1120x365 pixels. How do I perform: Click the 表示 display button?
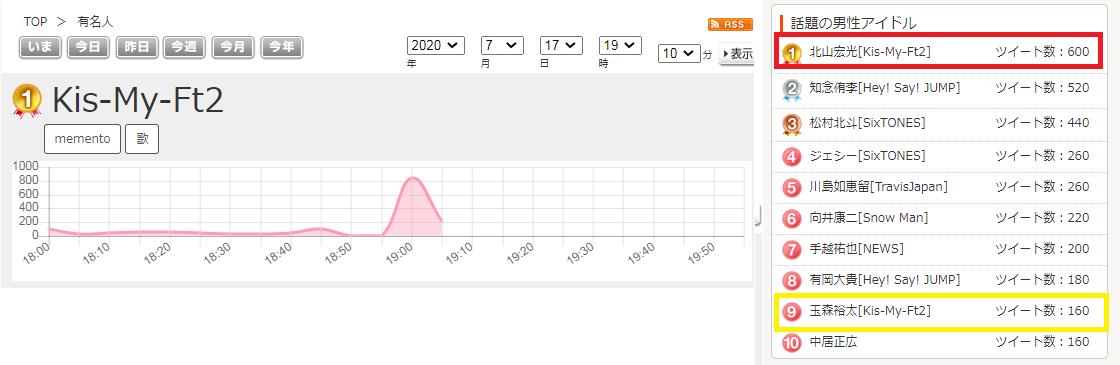tap(736, 54)
